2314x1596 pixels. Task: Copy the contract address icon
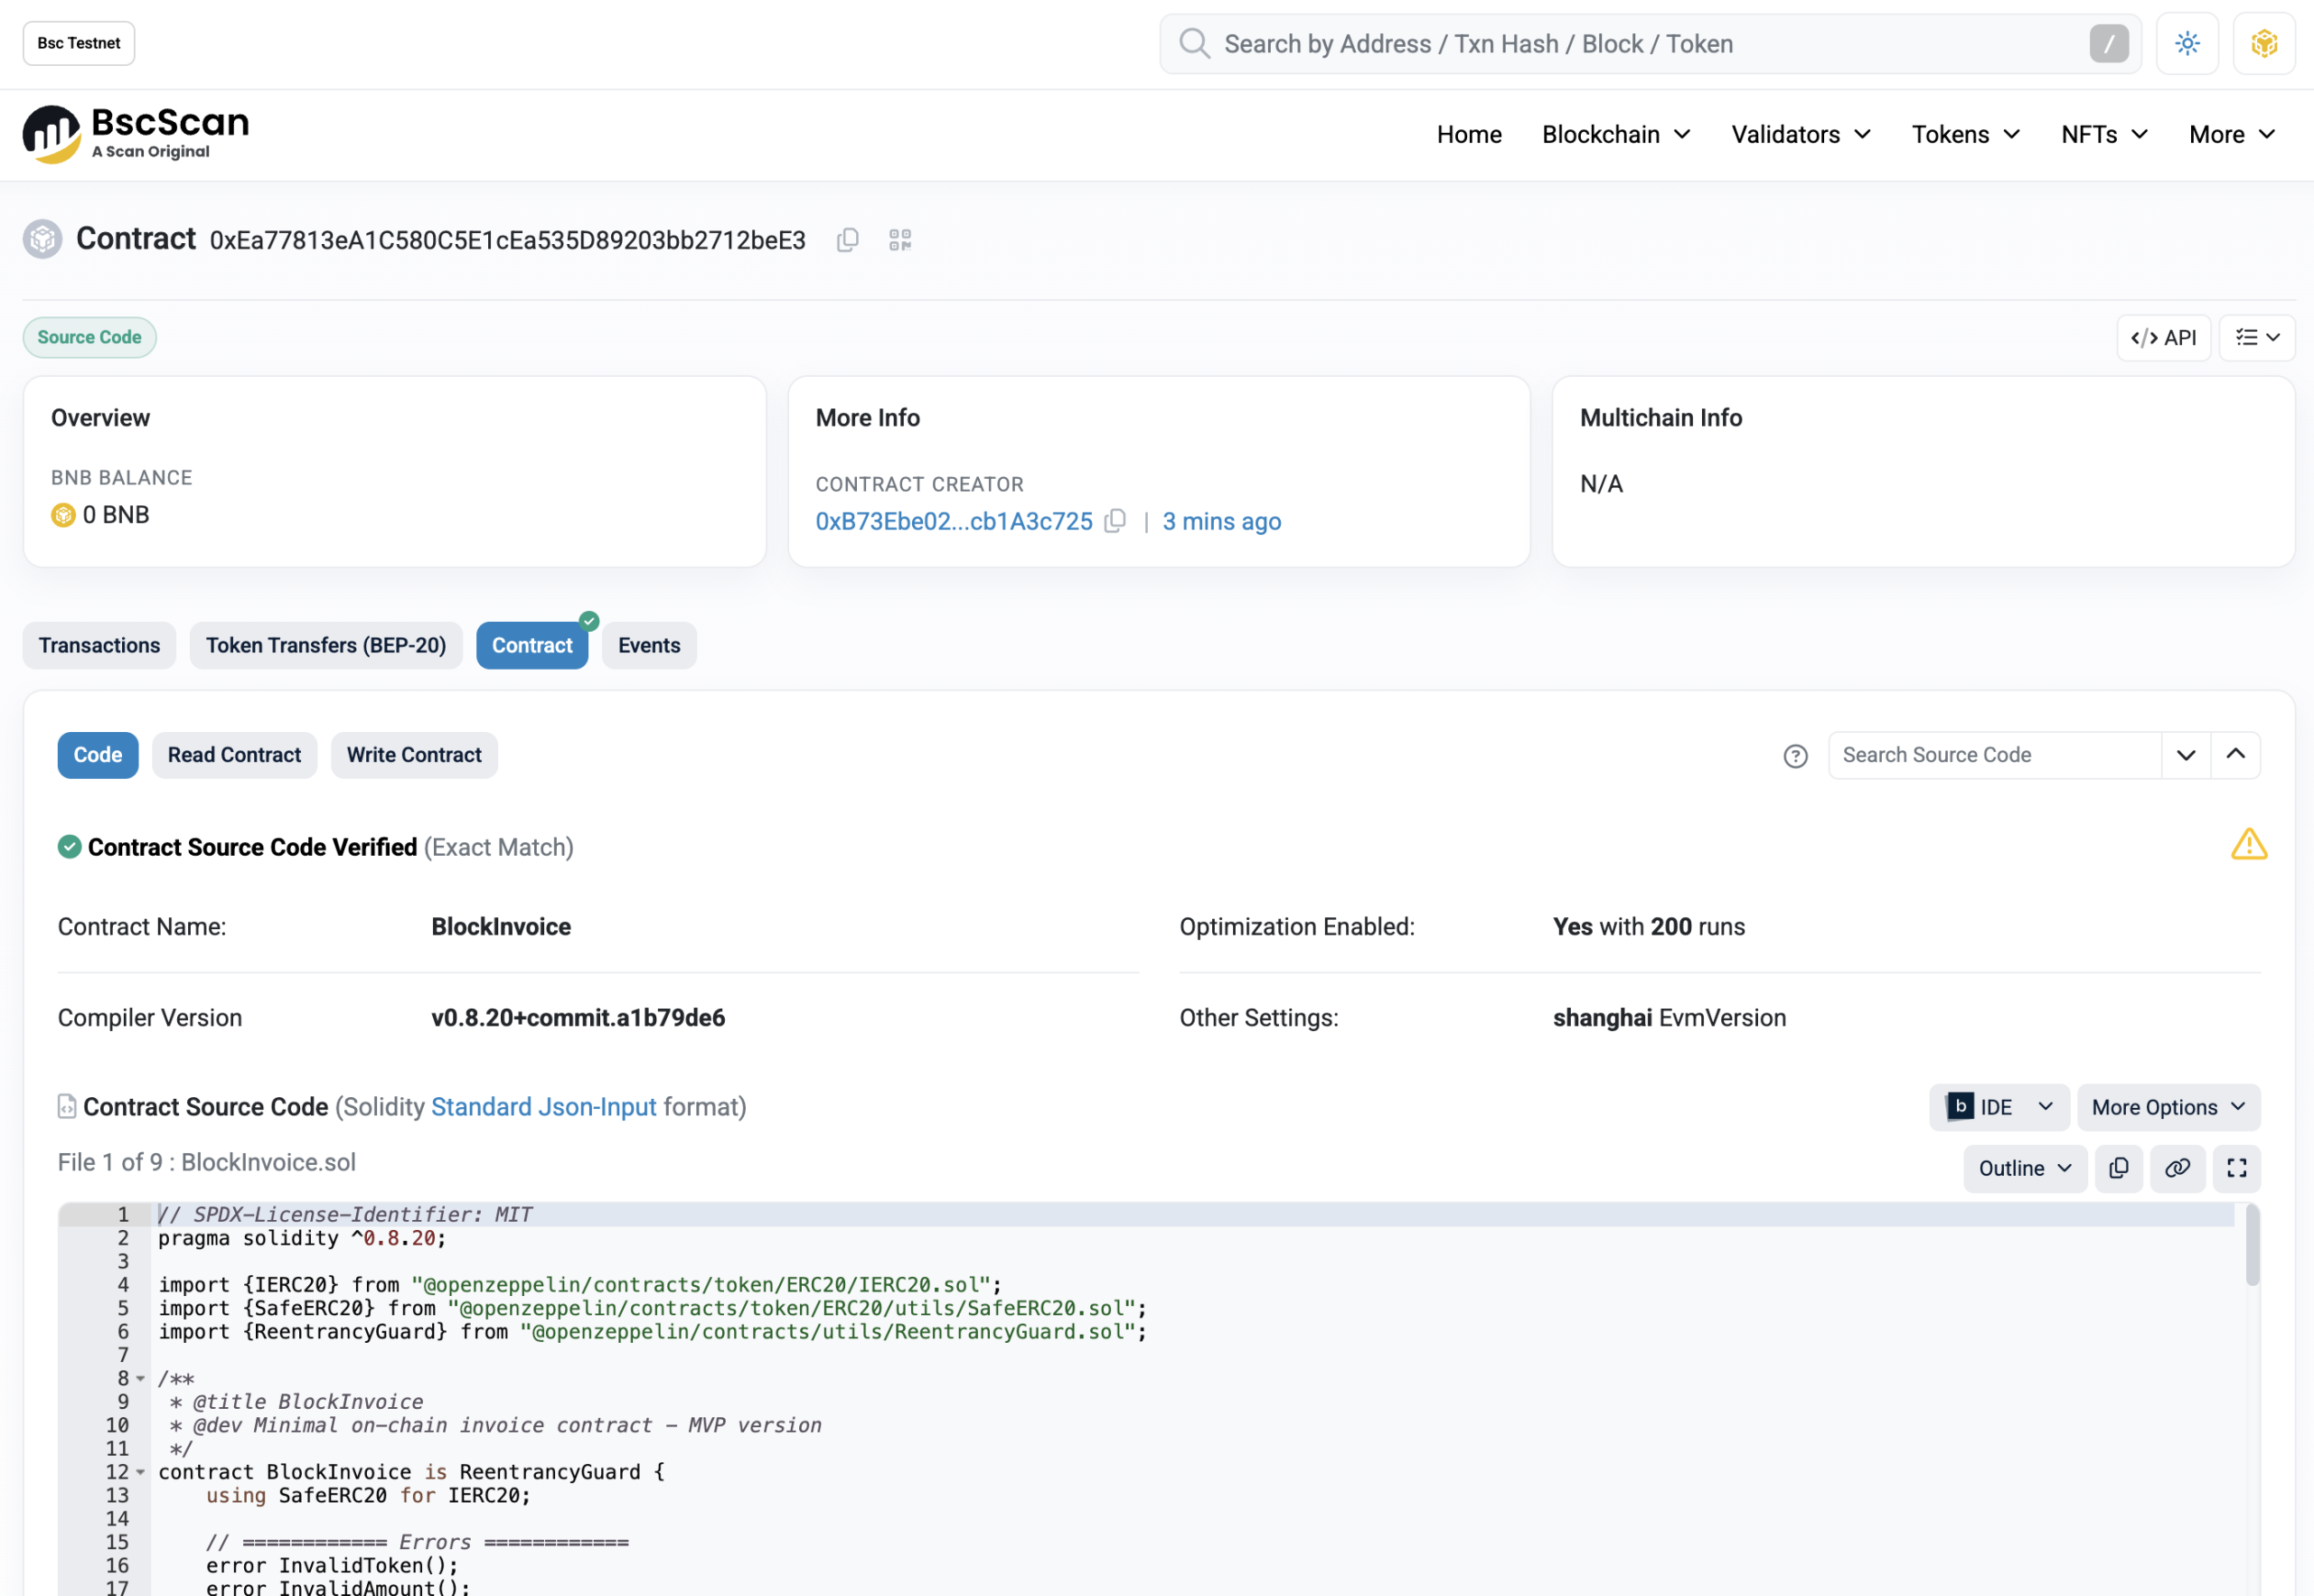(847, 240)
